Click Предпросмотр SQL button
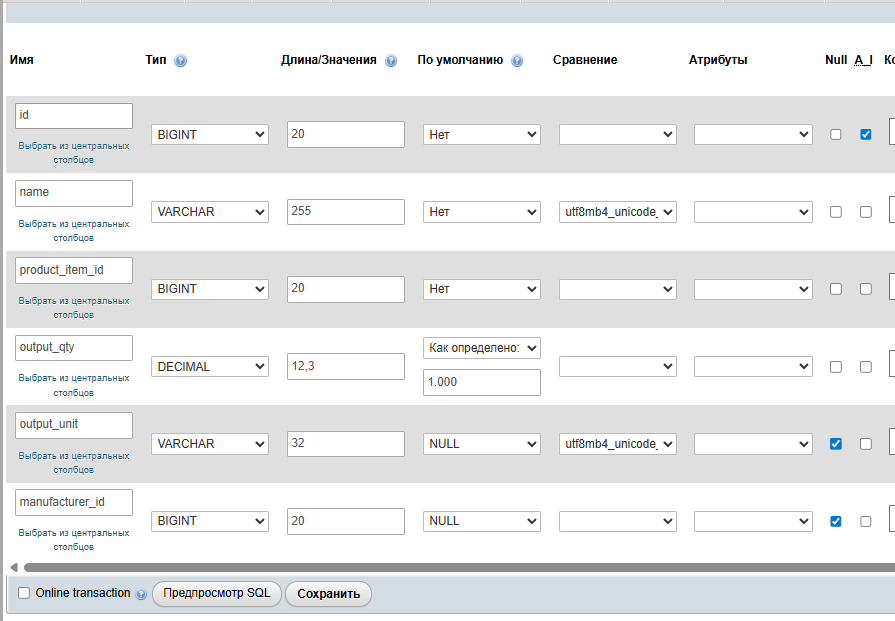 tap(216, 593)
